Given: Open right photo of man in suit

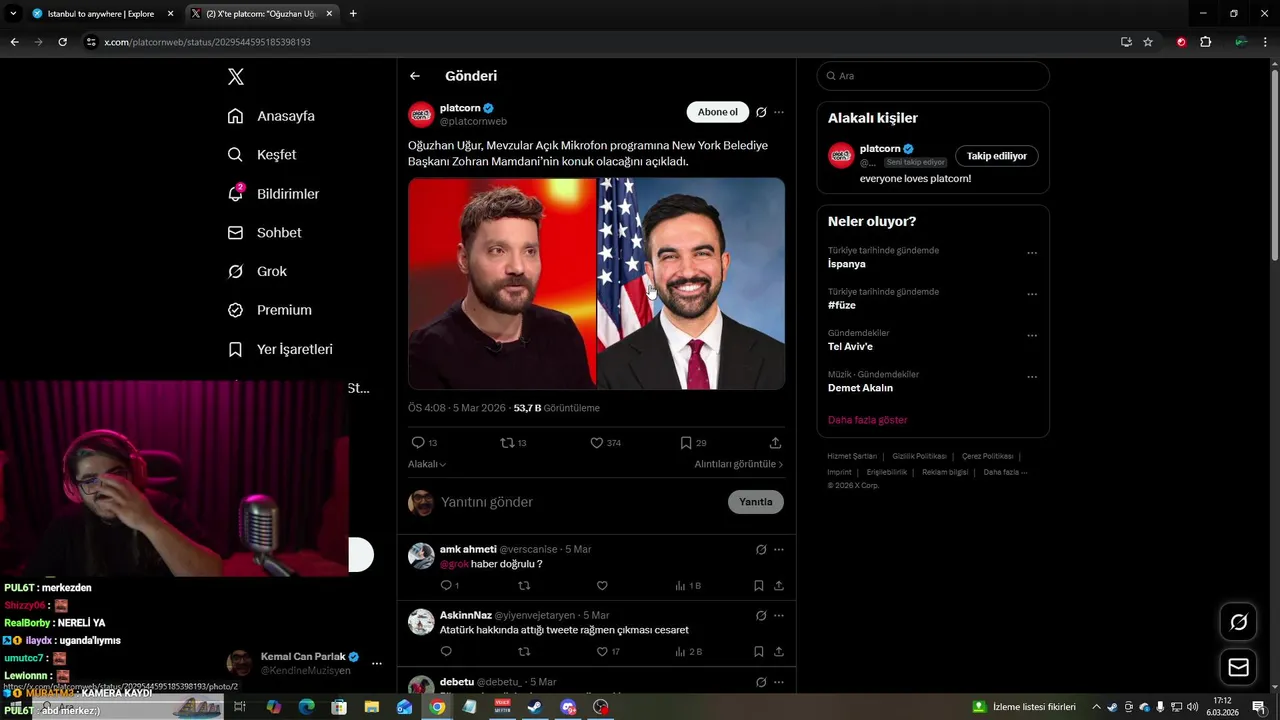Looking at the screenshot, I should pyautogui.click(x=691, y=283).
